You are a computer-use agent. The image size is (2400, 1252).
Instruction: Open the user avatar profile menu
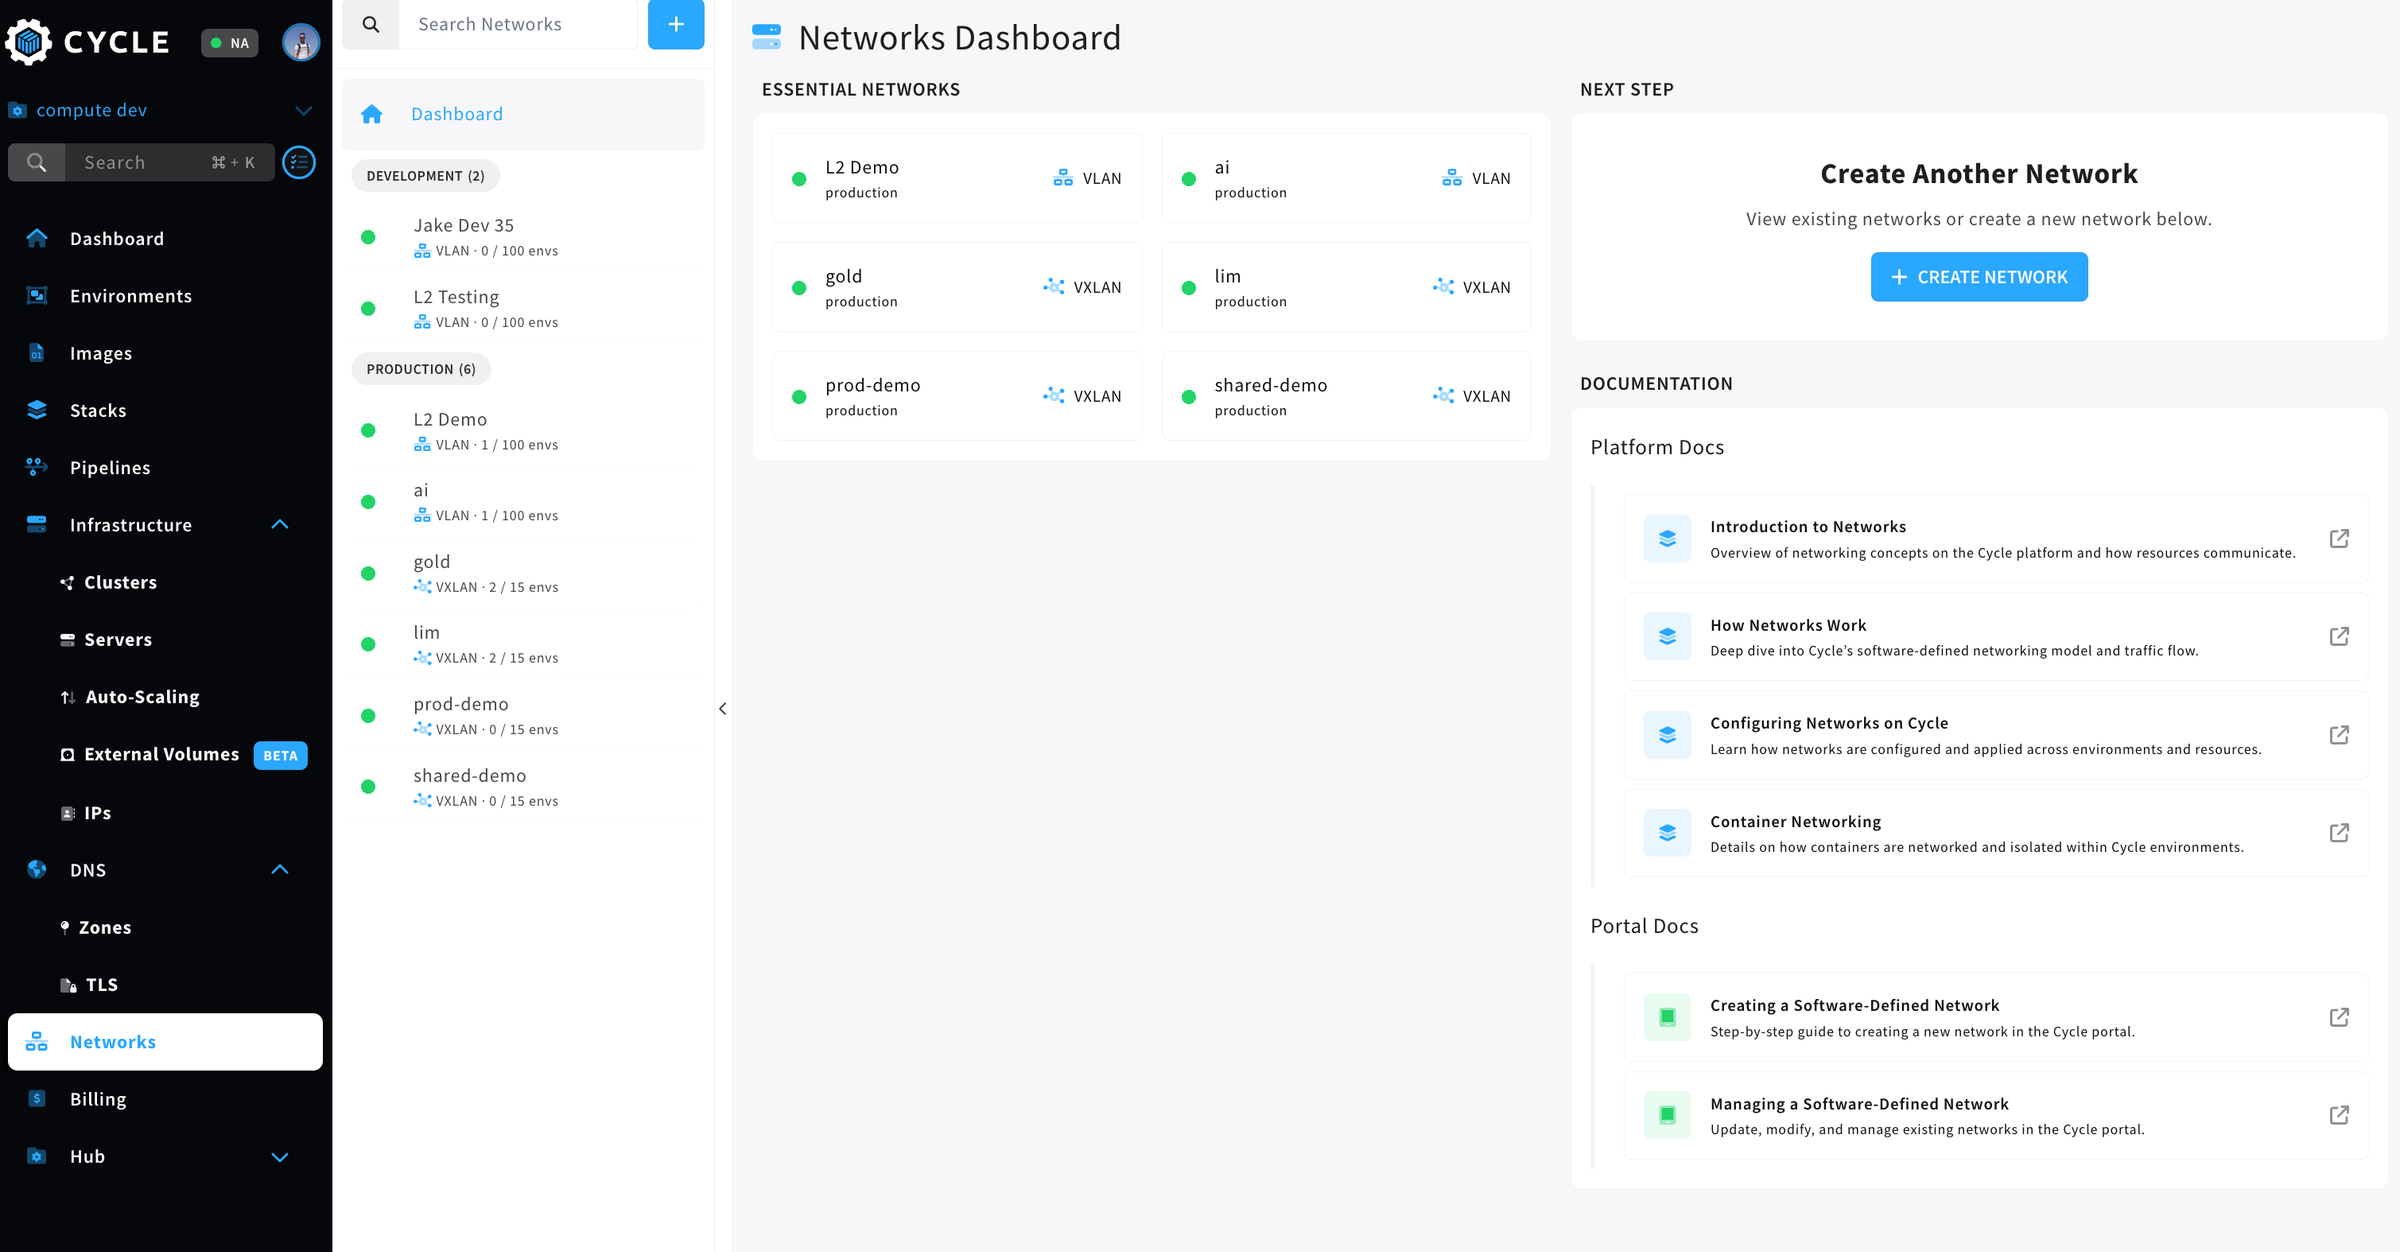[301, 42]
